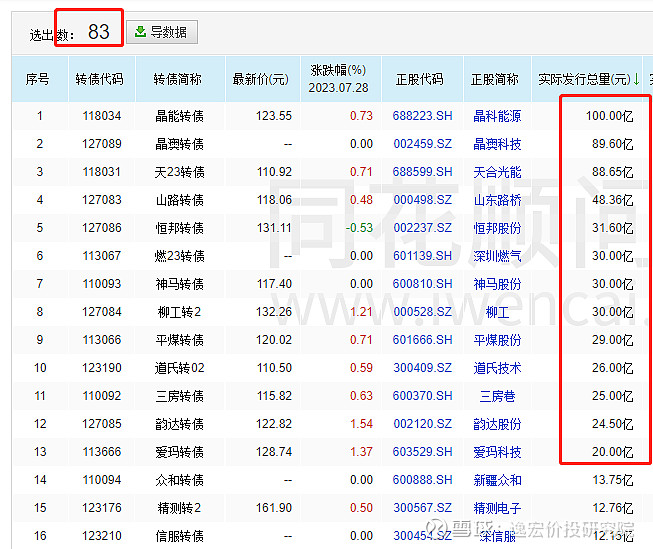
Task: Open stock link 恒邦股份
Action: [x=497, y=228]
